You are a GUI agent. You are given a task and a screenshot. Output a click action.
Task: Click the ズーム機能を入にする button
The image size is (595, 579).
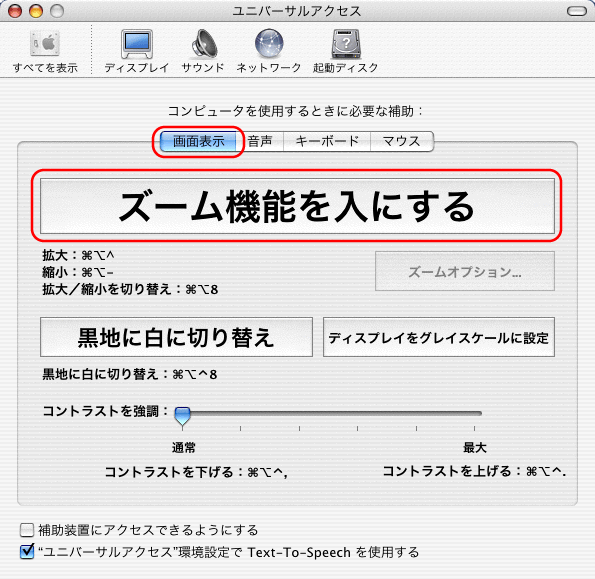point(297,206)
